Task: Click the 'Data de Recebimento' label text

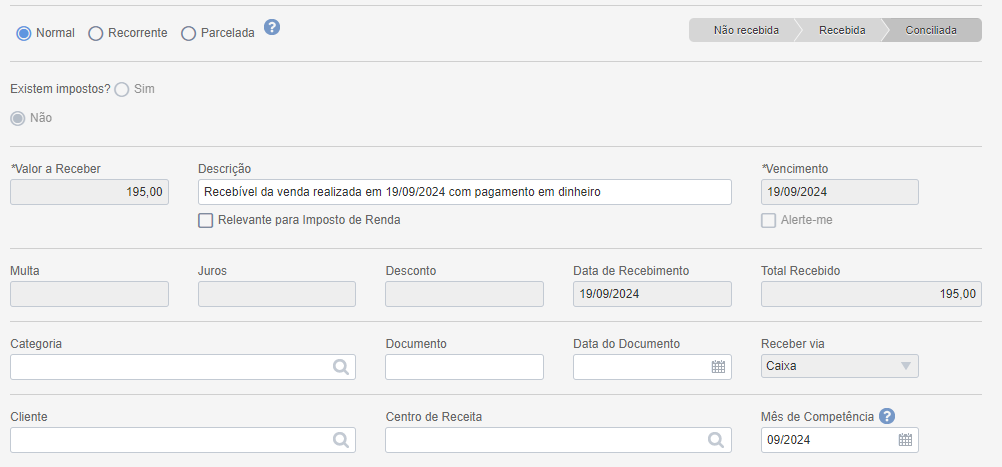Action: pos(631,271)
